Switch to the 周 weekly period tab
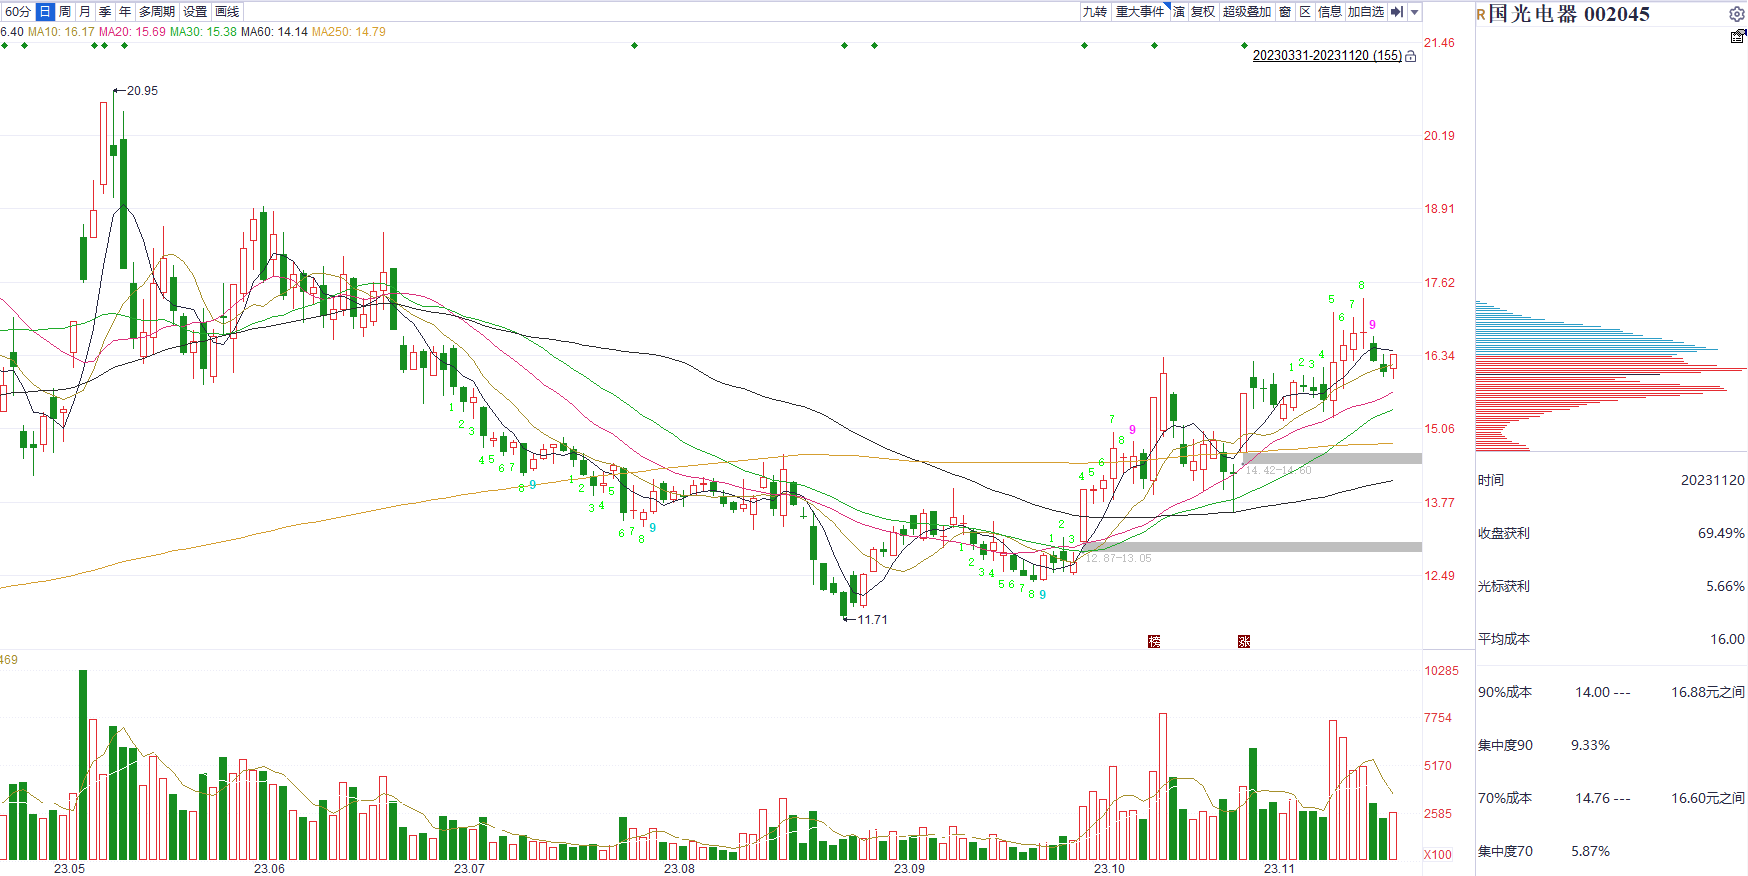Screen dimensions: 1748x876 pos(65,12)
